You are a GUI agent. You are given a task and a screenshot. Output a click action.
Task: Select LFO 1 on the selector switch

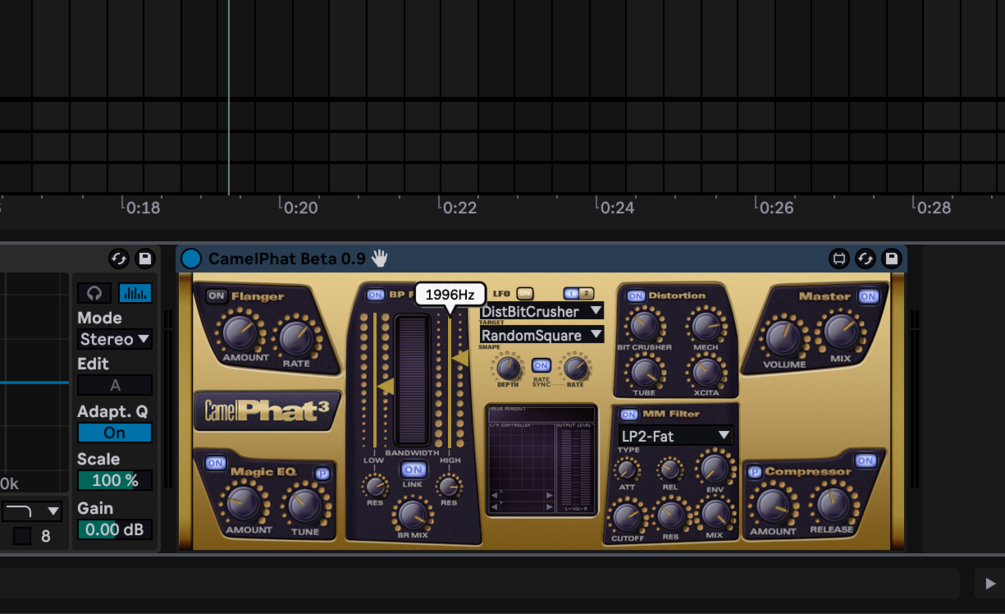571,294
